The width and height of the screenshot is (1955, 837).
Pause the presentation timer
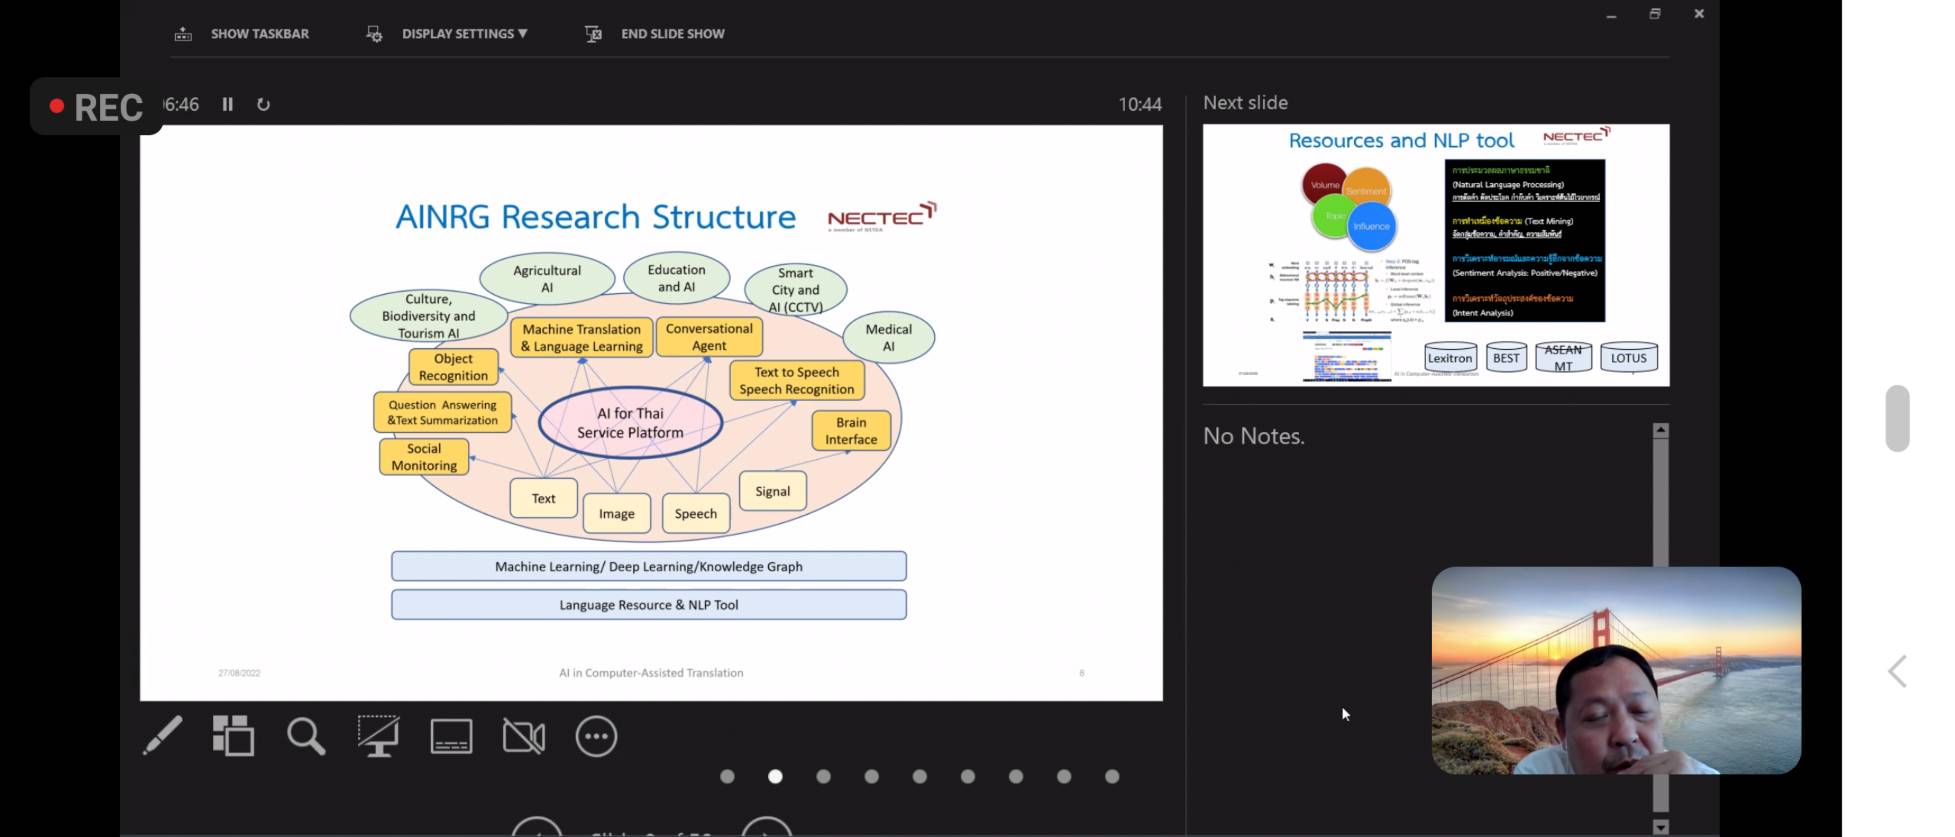tap(228, 104)
